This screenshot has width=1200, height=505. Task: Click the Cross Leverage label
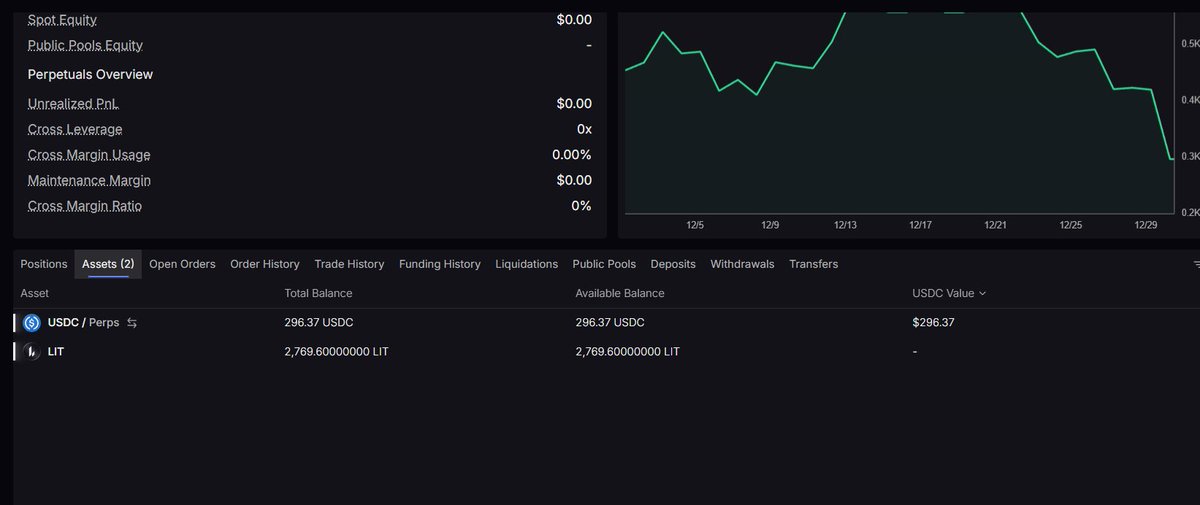click(75, 129)
